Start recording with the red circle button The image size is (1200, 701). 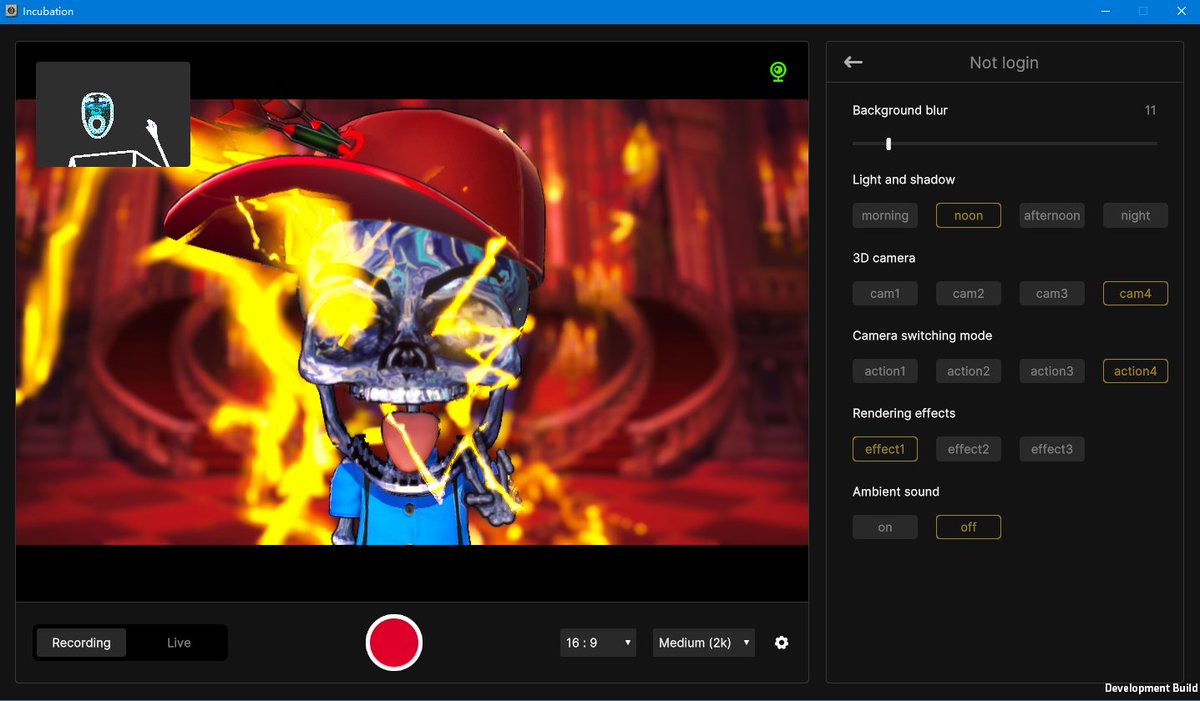pos(394,642)
